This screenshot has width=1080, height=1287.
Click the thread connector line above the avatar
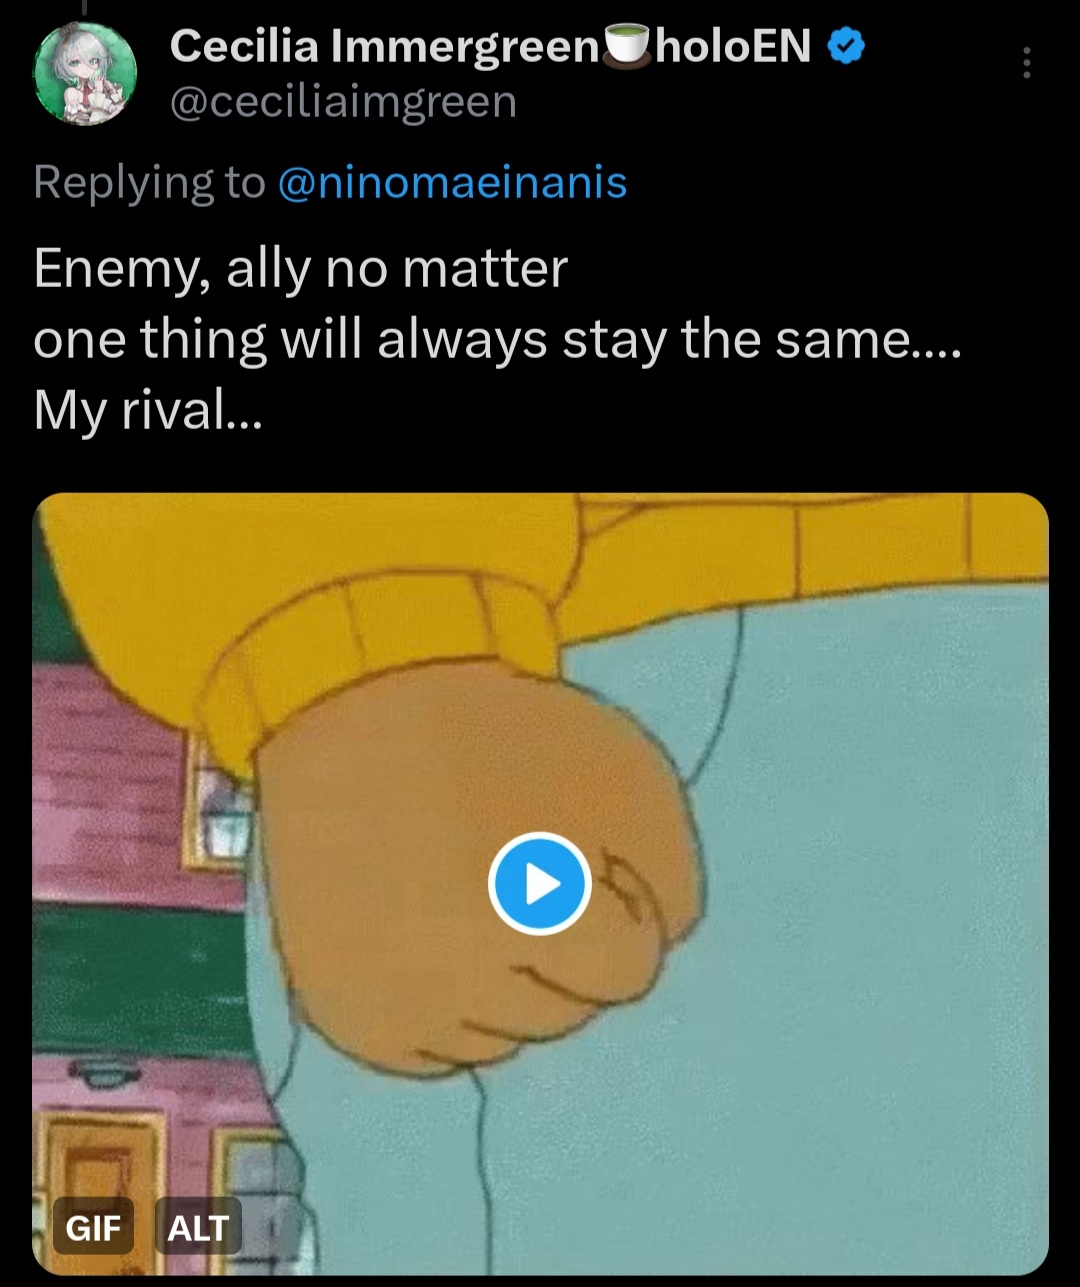[84, 8]
